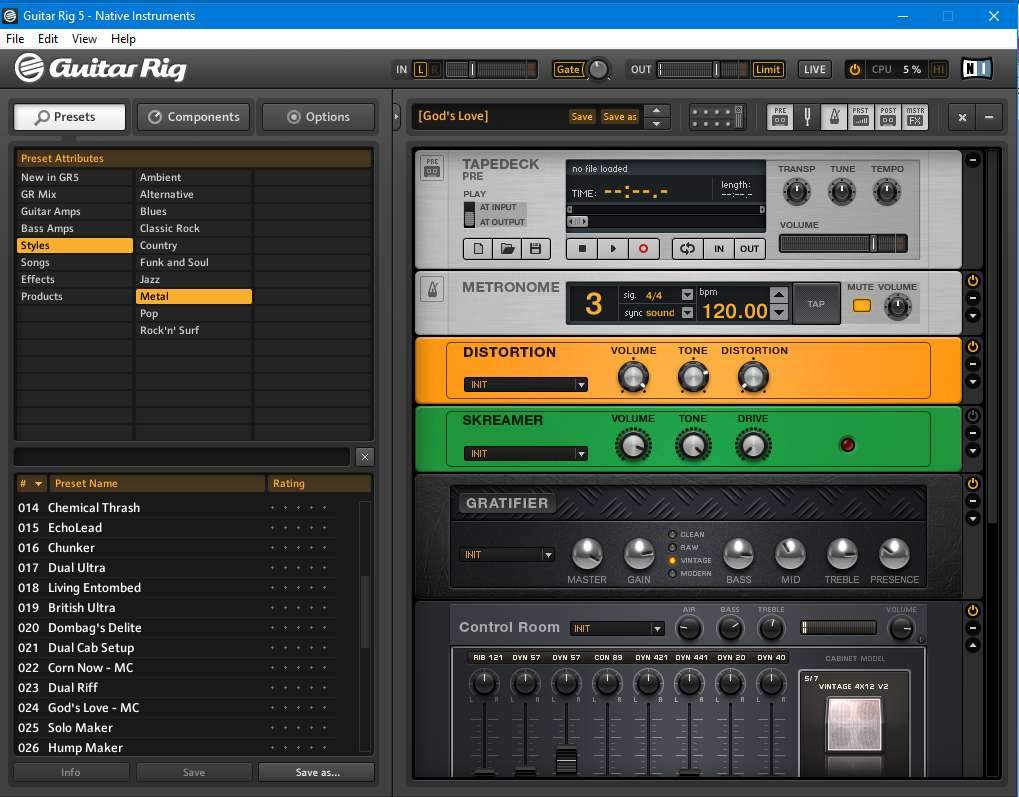Viewport: 1019px width, 797px height.
Task: Click the metronome module icon
Action: click(x=432, y=289)
